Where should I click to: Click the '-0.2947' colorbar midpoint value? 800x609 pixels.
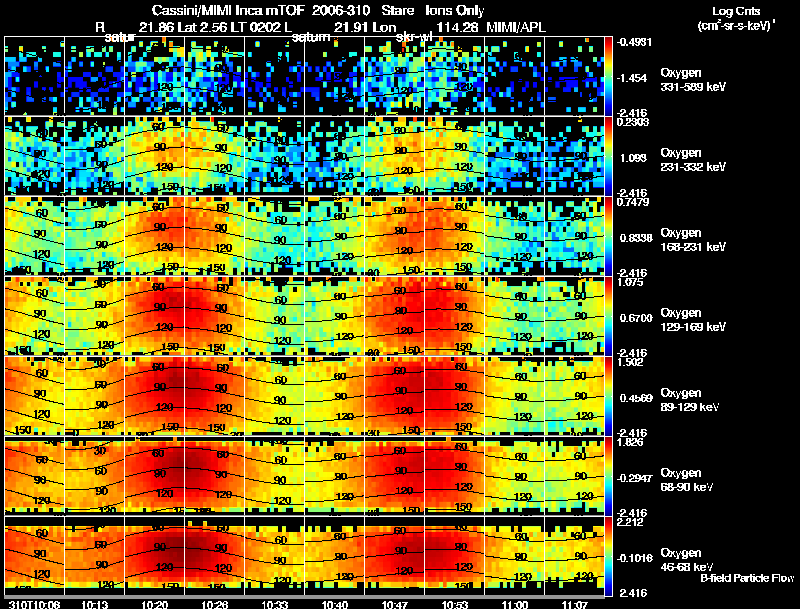pos(634,478)
